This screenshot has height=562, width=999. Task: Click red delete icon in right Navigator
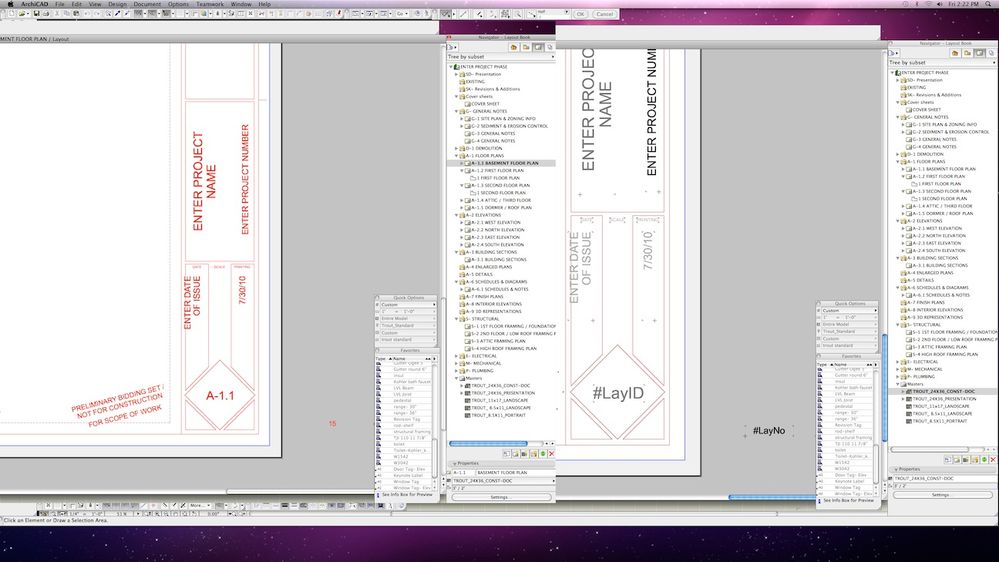point(993,459)
